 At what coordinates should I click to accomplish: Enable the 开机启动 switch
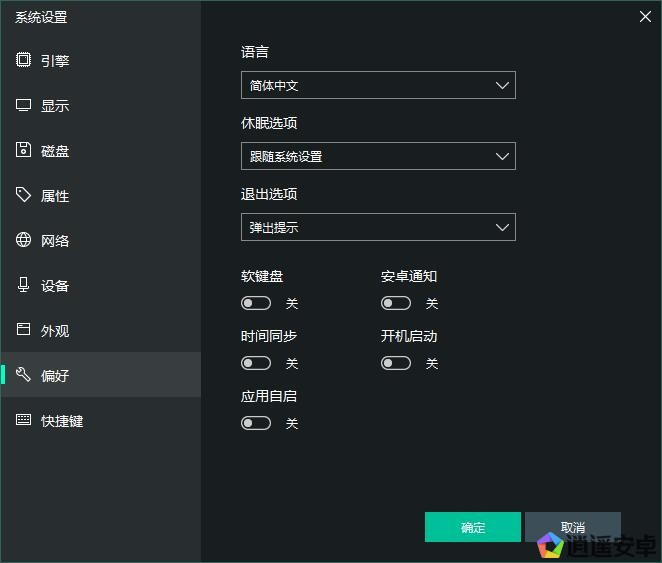click(396, 363)
